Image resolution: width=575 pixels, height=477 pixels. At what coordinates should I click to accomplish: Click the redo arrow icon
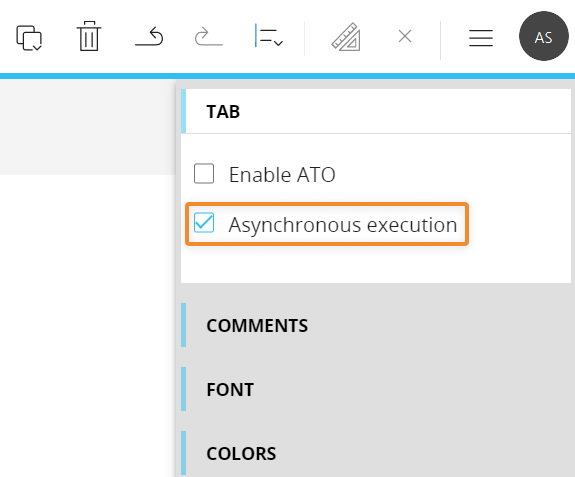pos(209,36)
